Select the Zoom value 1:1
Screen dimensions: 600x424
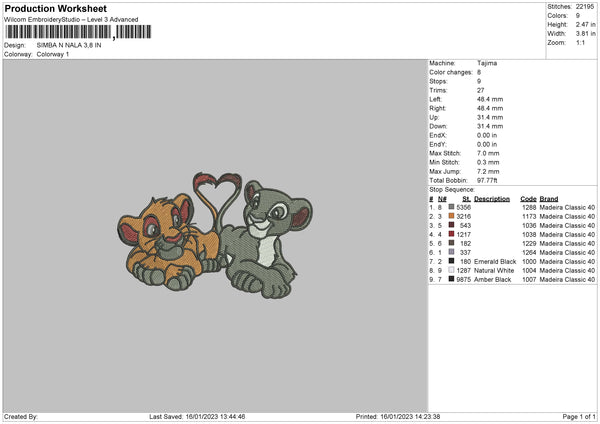point(580,42)
